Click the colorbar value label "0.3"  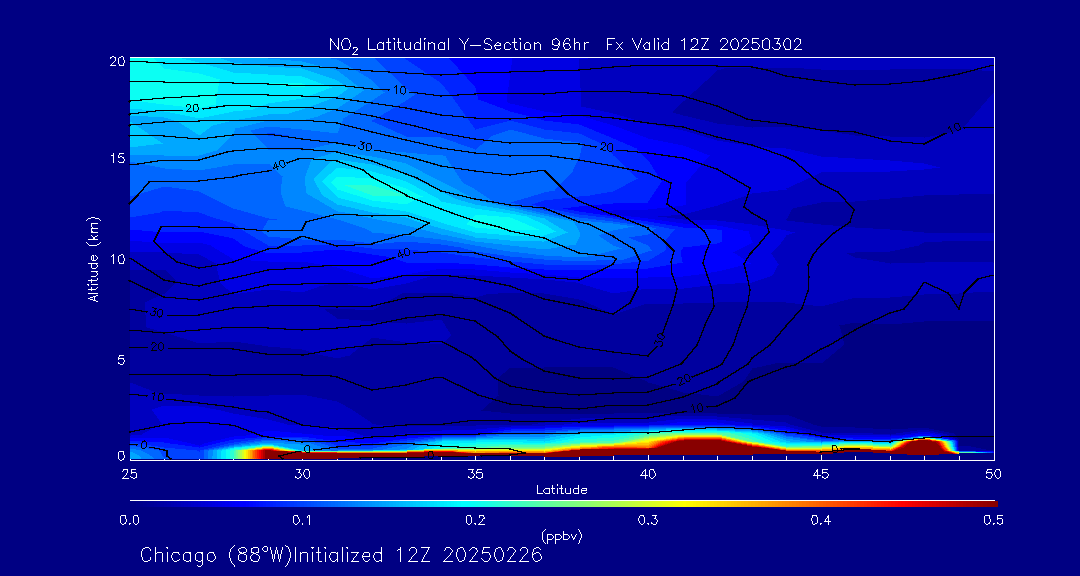[x=648, y=521]
